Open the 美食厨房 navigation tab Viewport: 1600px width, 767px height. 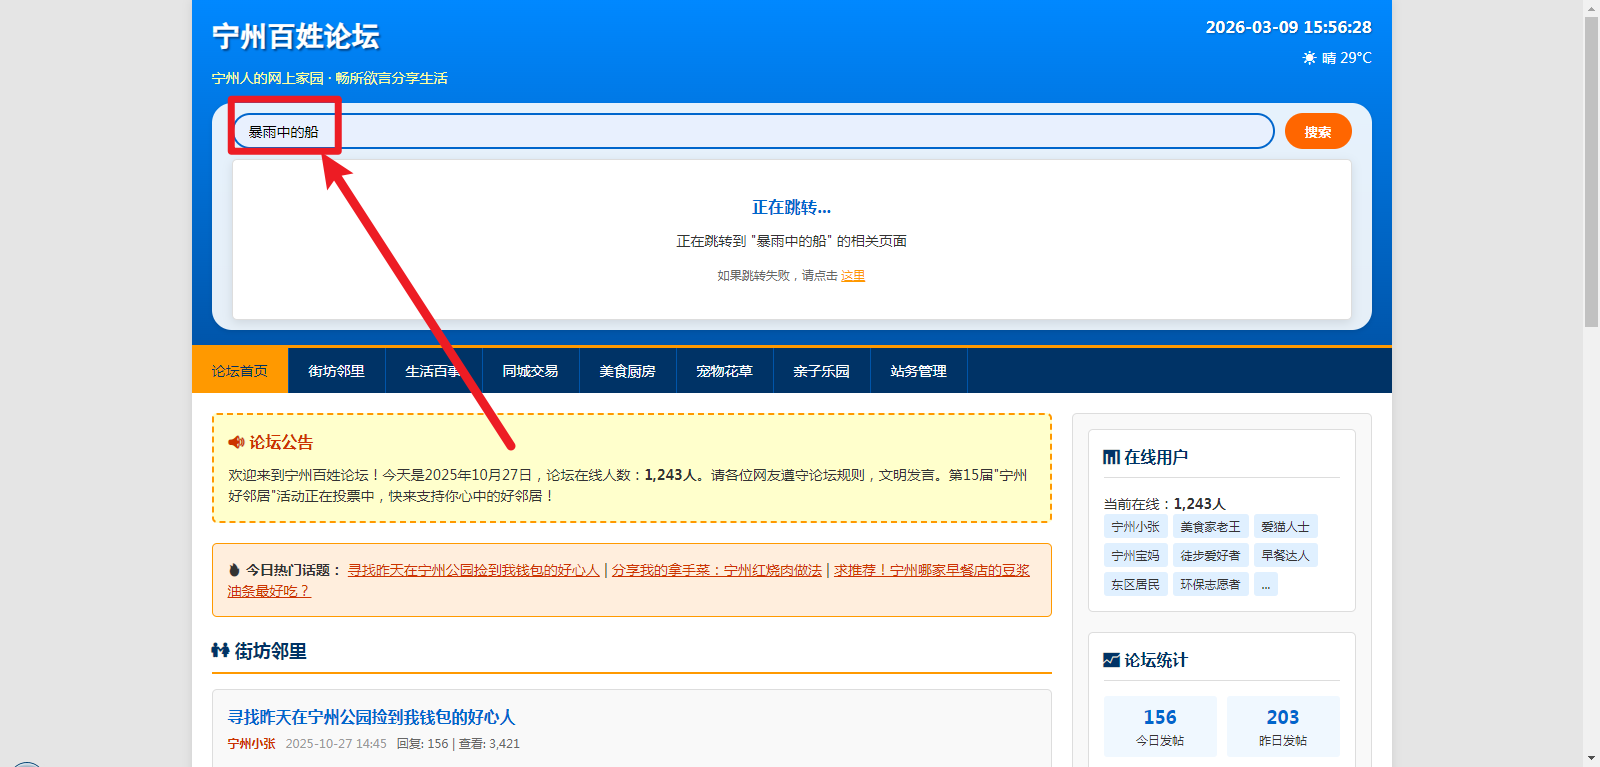628,371
